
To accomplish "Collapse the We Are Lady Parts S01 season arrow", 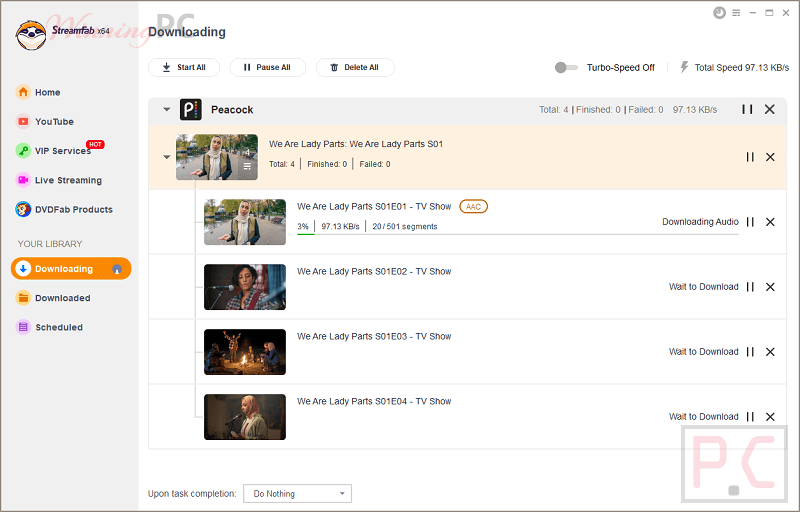I will coord(166,157).
